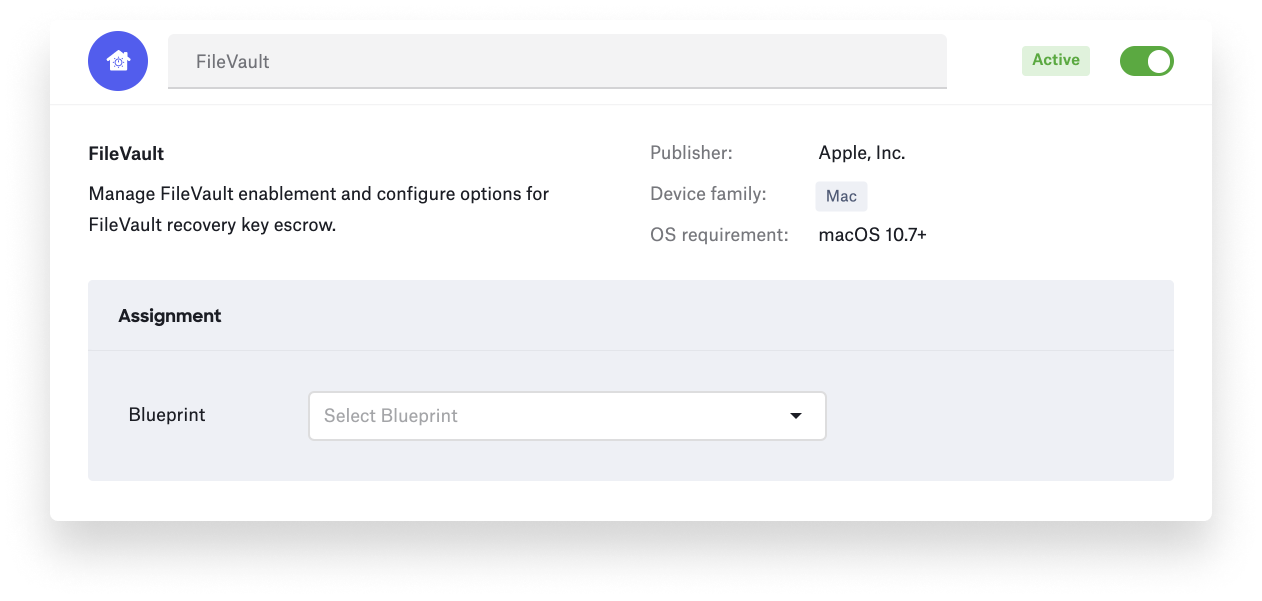Open the Select Blueprint dropdown
Viewport: 1262px width, 601px height.
tap(567, 416)
